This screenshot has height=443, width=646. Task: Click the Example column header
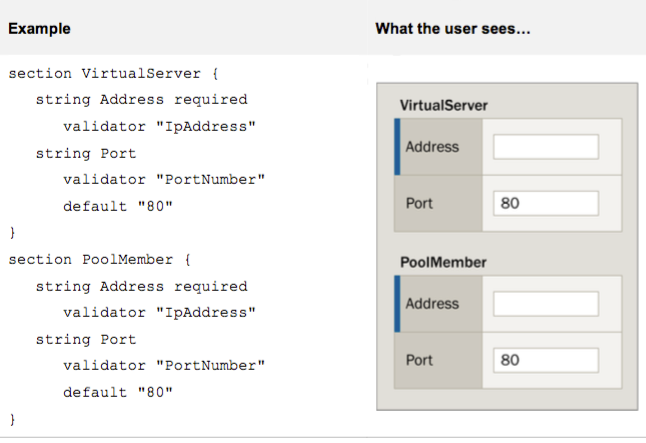pyautogui.click(x=39, y=29)
